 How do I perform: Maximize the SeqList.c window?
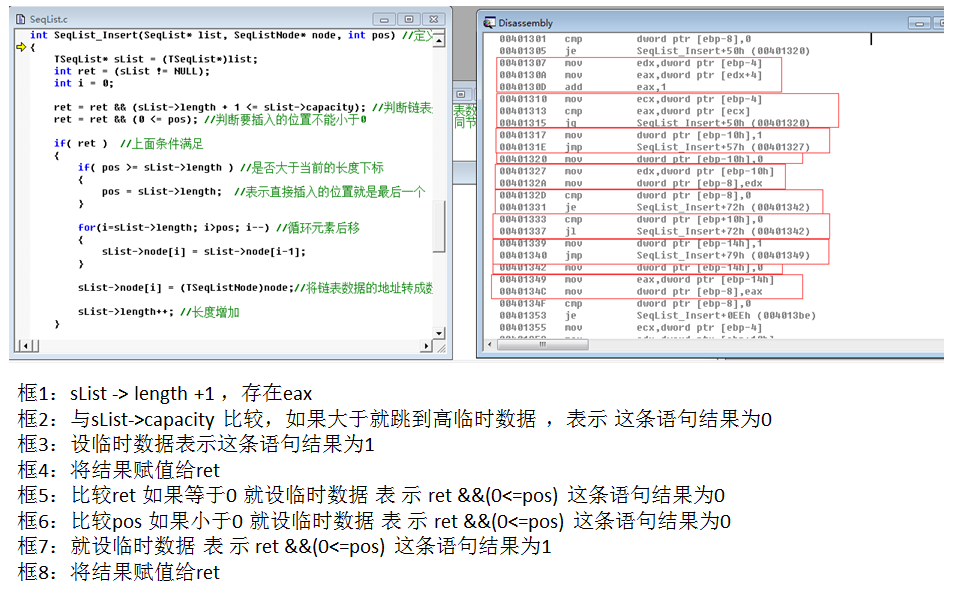(409, 19)
